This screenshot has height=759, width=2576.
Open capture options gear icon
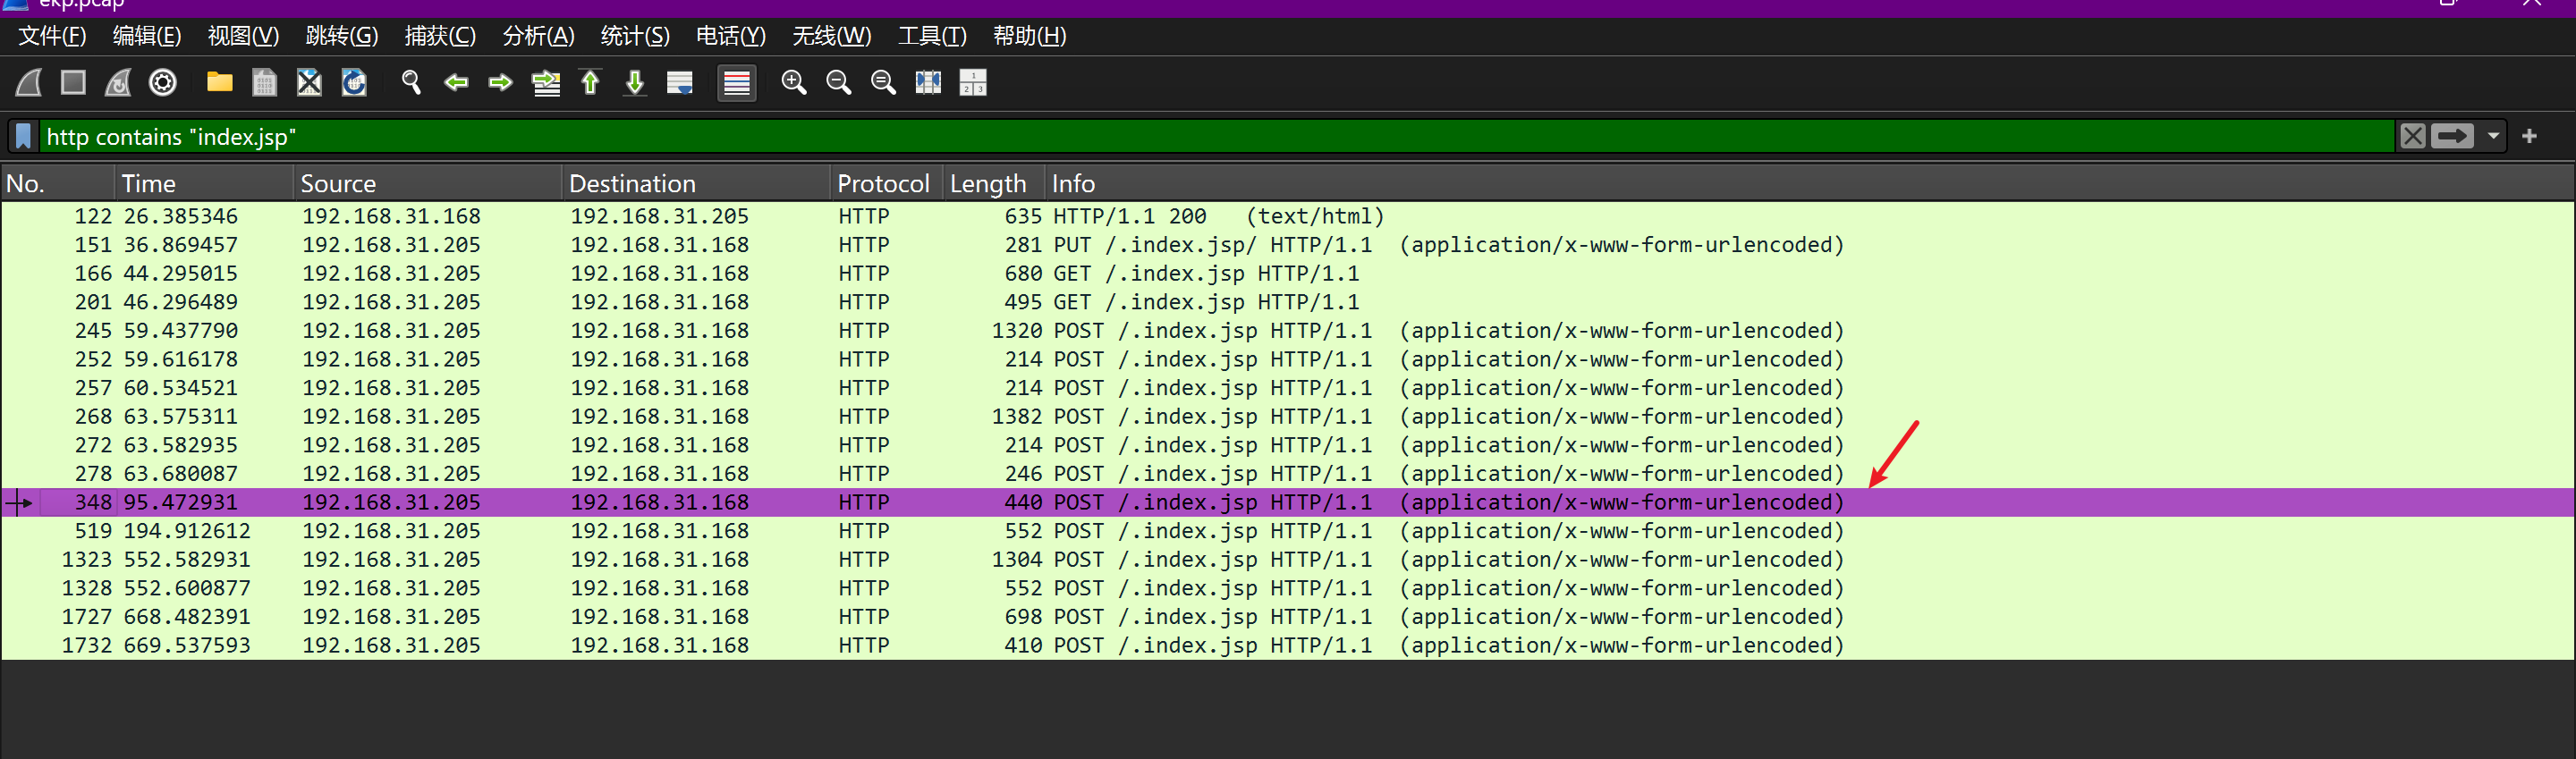(x=163, y=83)
